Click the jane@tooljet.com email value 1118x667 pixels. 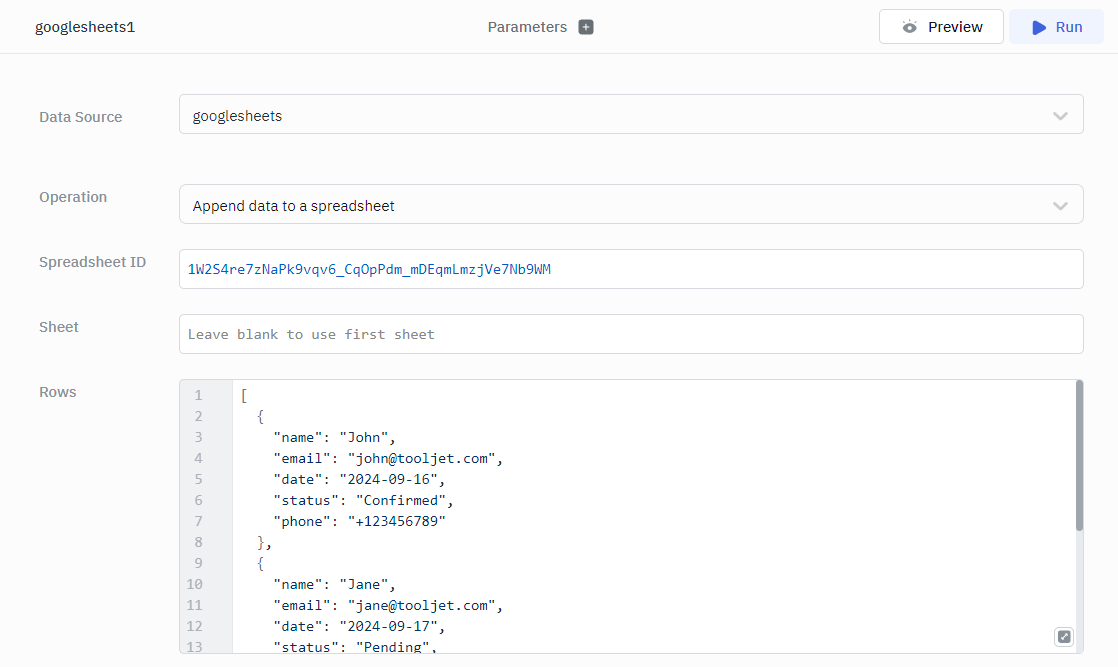pos(423,605)
